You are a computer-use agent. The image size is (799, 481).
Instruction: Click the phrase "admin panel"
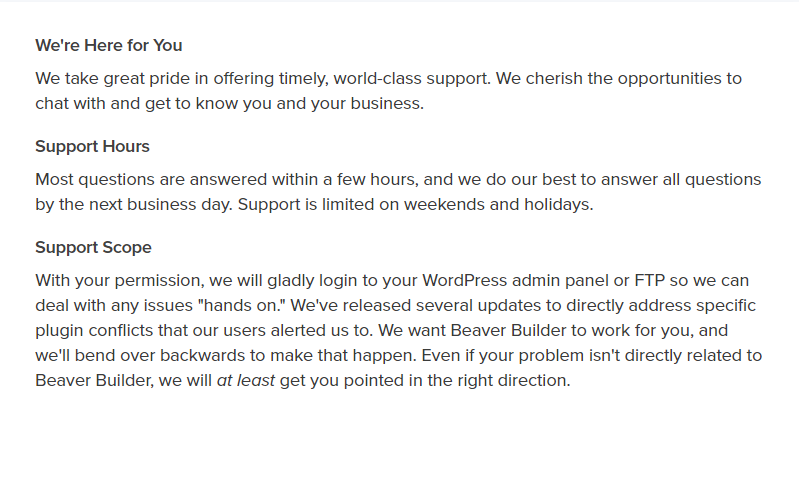[560, 281]
